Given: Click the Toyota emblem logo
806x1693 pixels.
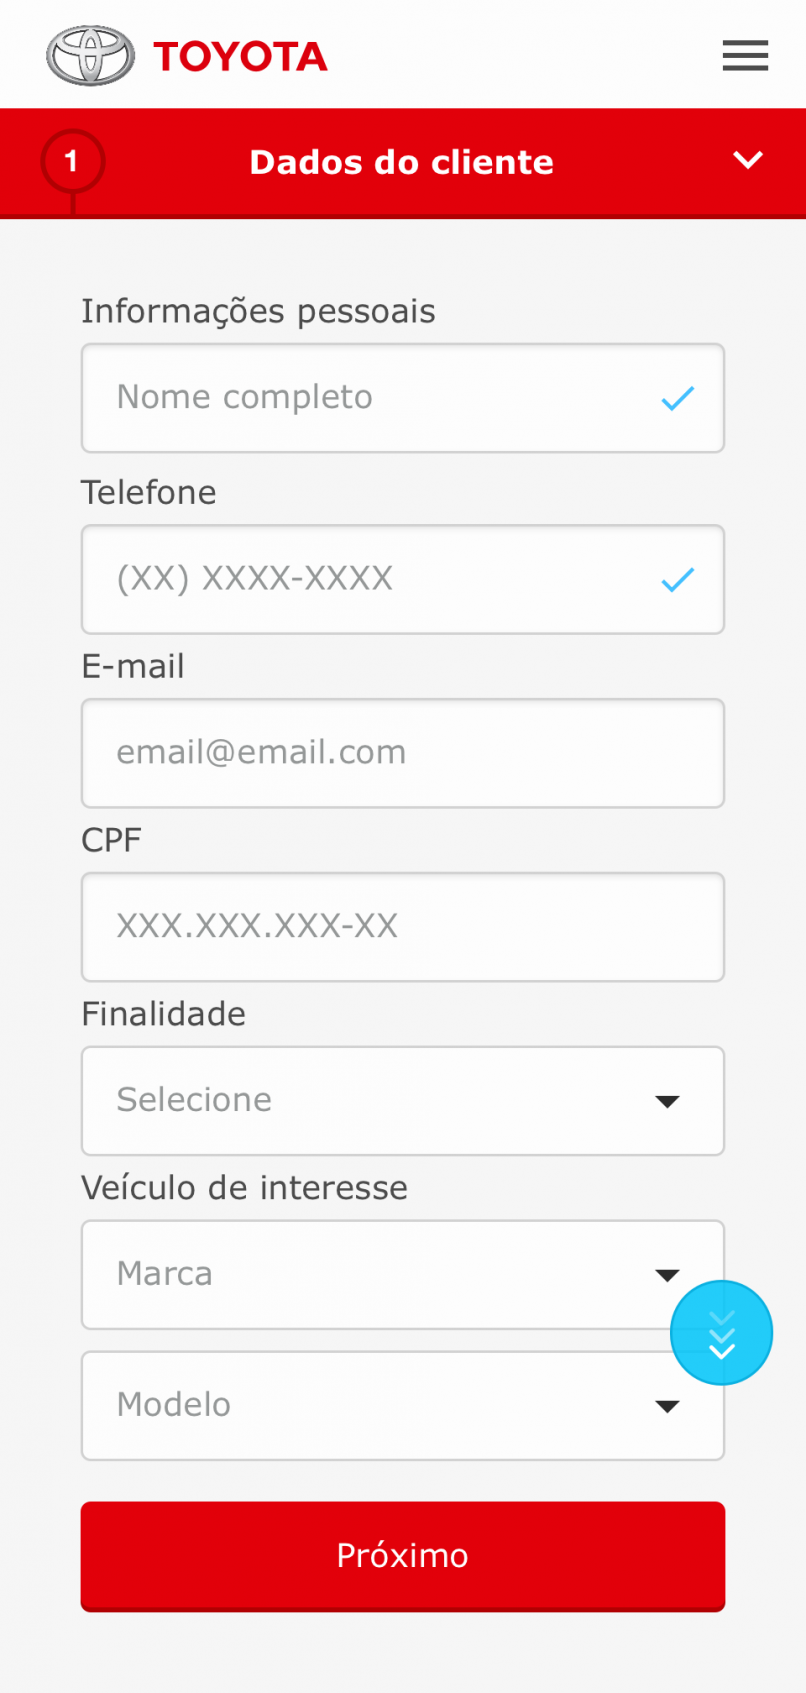Looking at the screenshot, I should [x=90, y=56].
